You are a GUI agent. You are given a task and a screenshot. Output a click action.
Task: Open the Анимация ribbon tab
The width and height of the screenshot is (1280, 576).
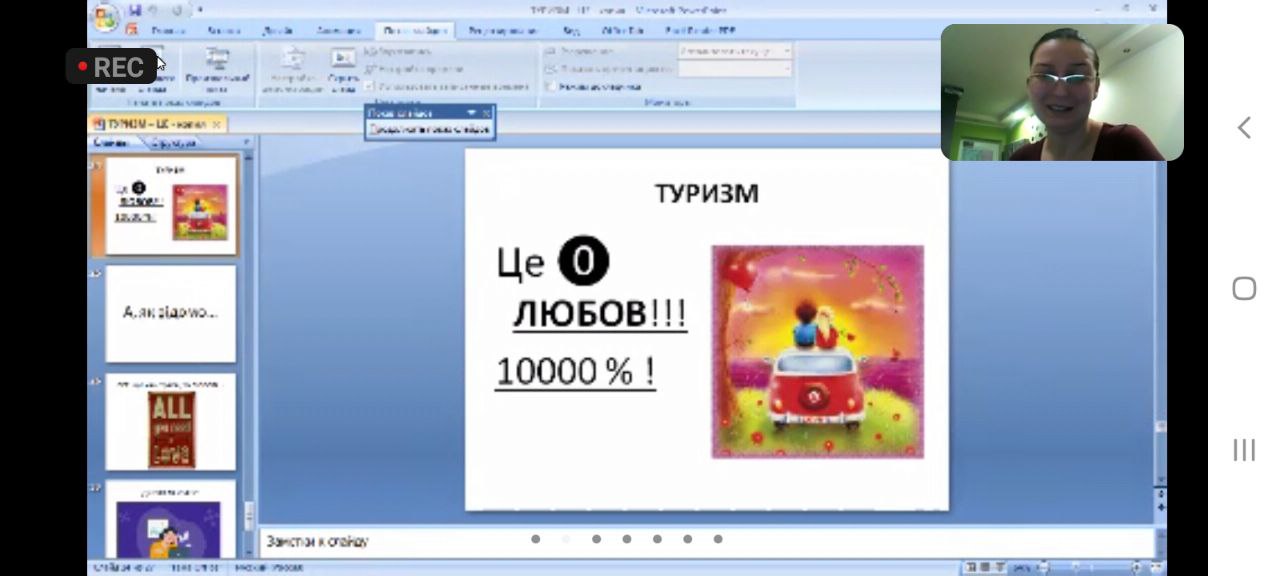[338, 31]
